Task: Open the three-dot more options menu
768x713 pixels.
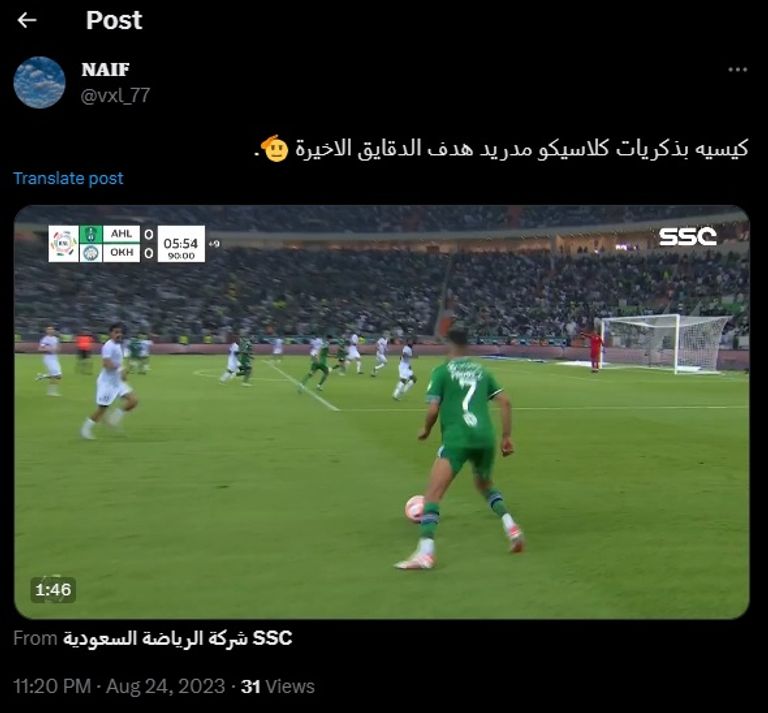Action: point(737,70)
